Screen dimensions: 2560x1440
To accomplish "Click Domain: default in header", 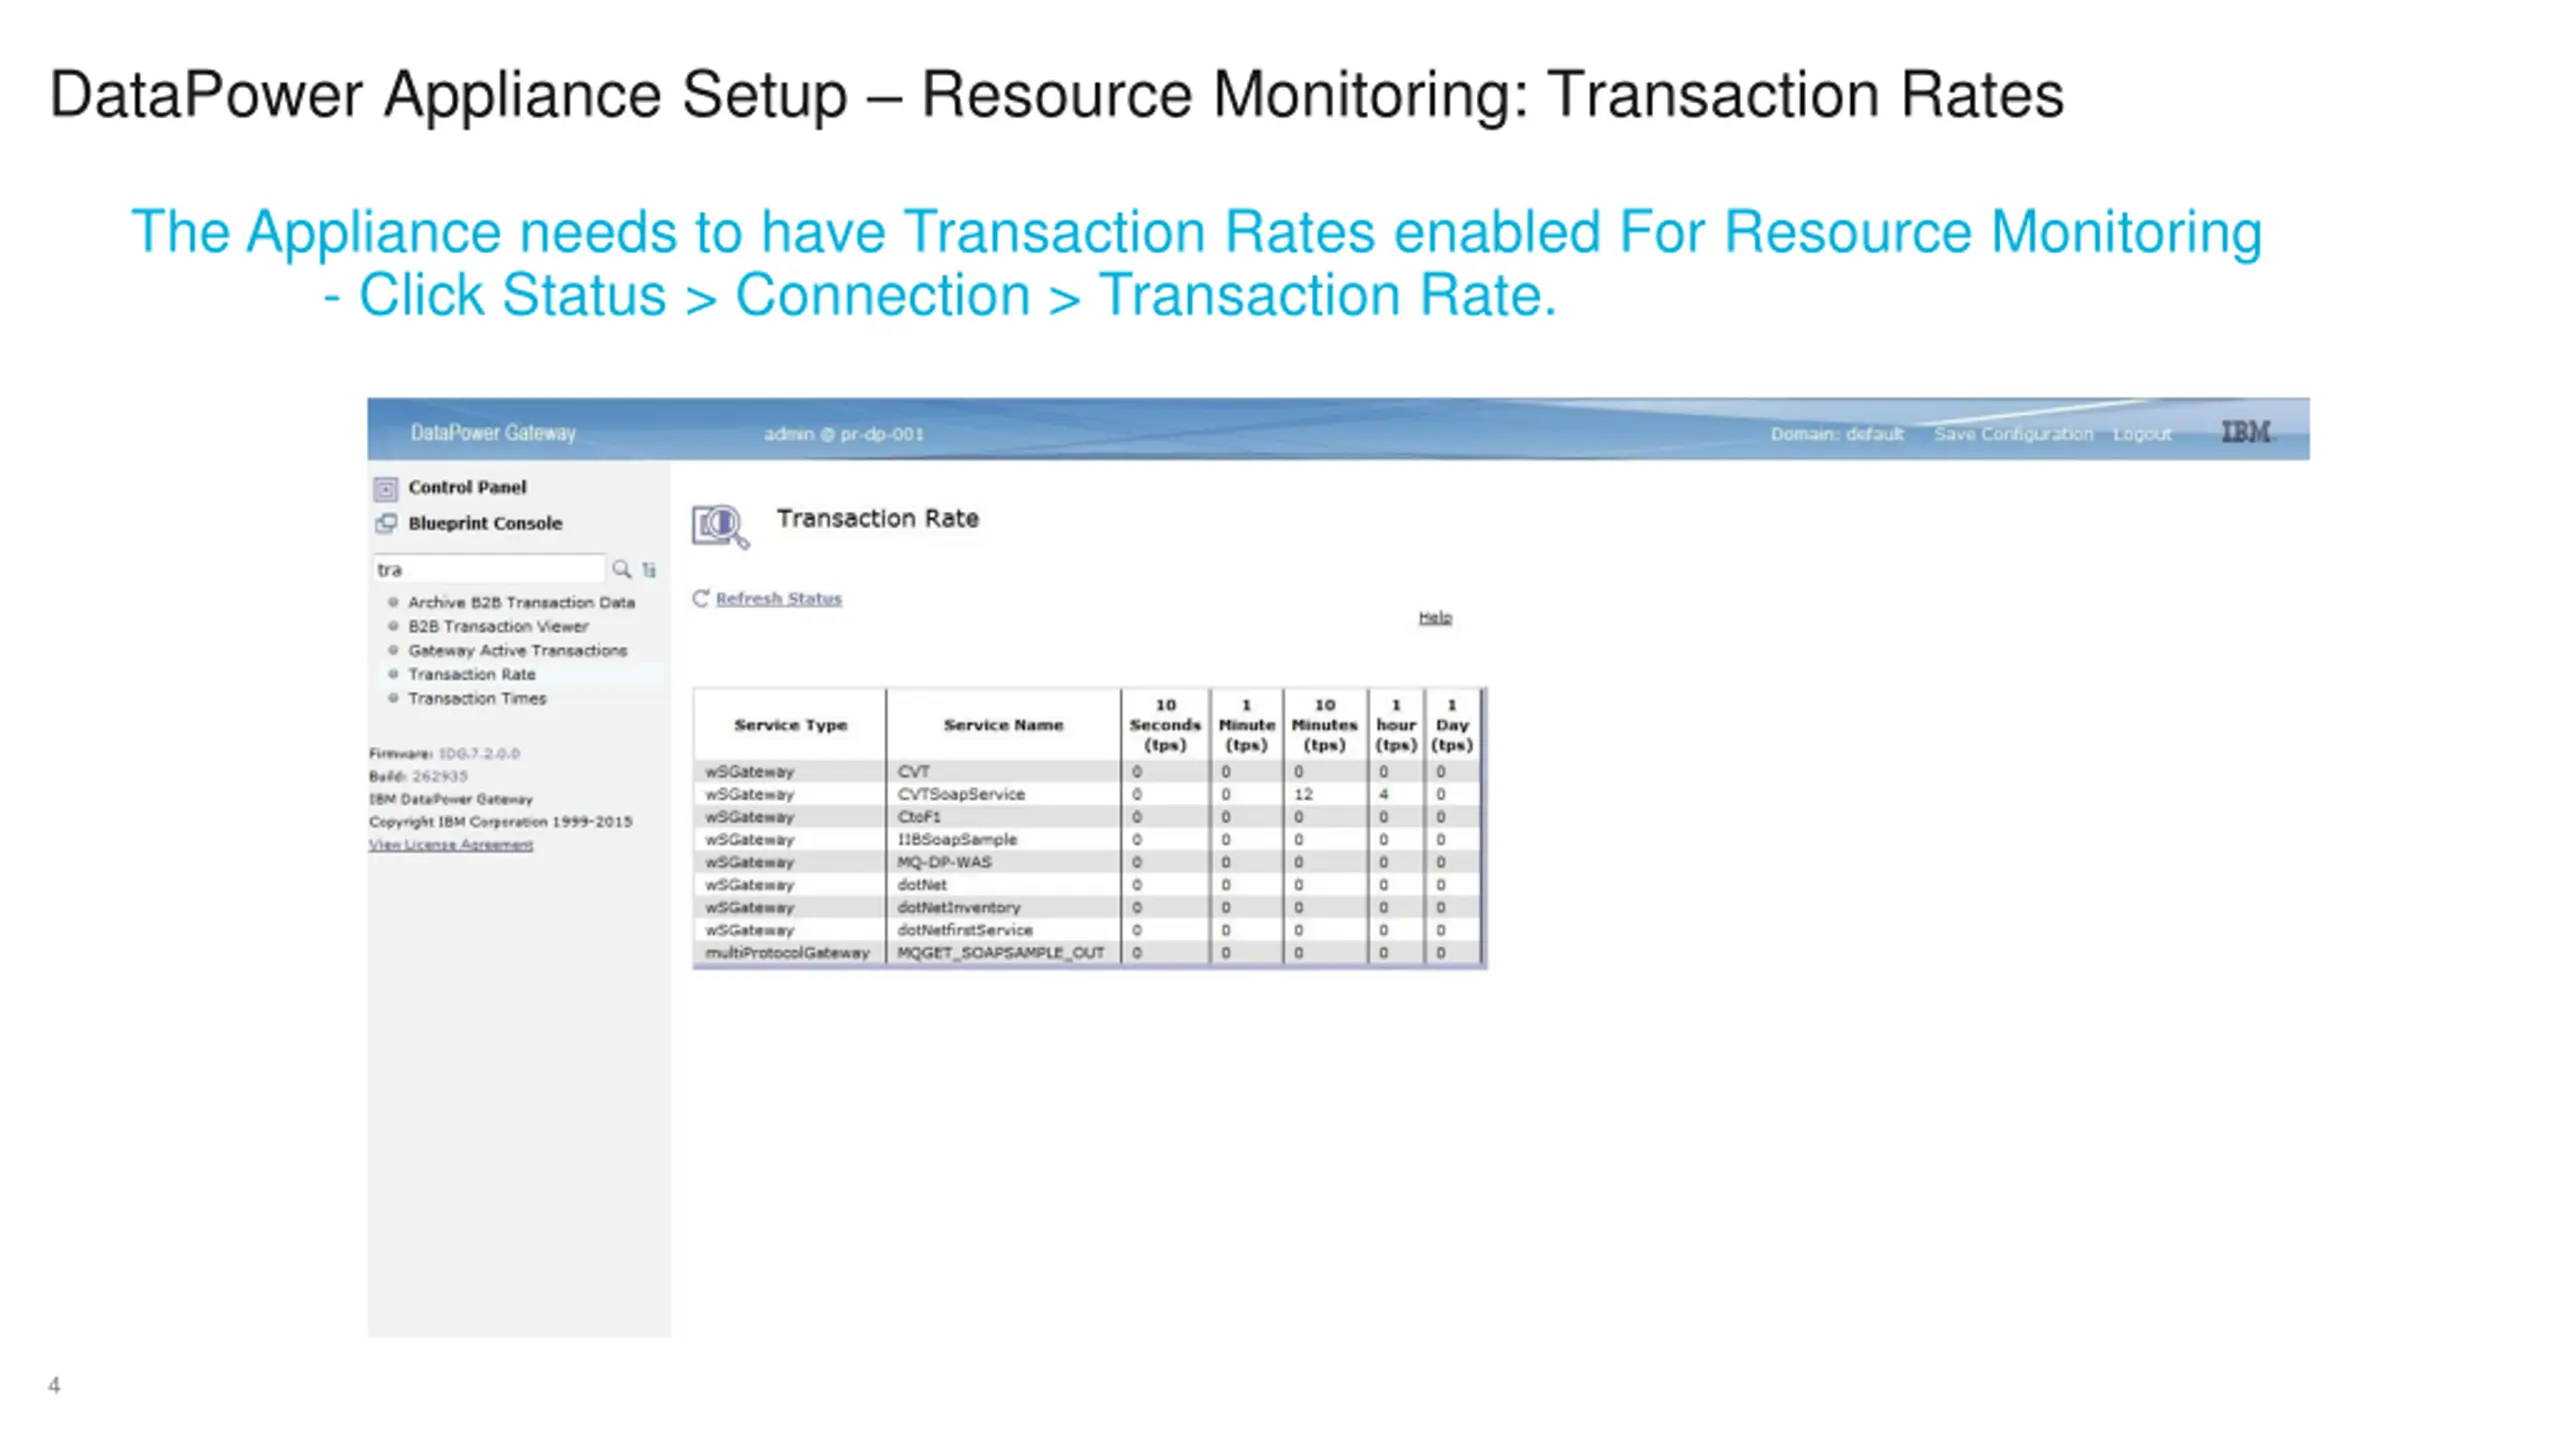I will pos(1837,434).
